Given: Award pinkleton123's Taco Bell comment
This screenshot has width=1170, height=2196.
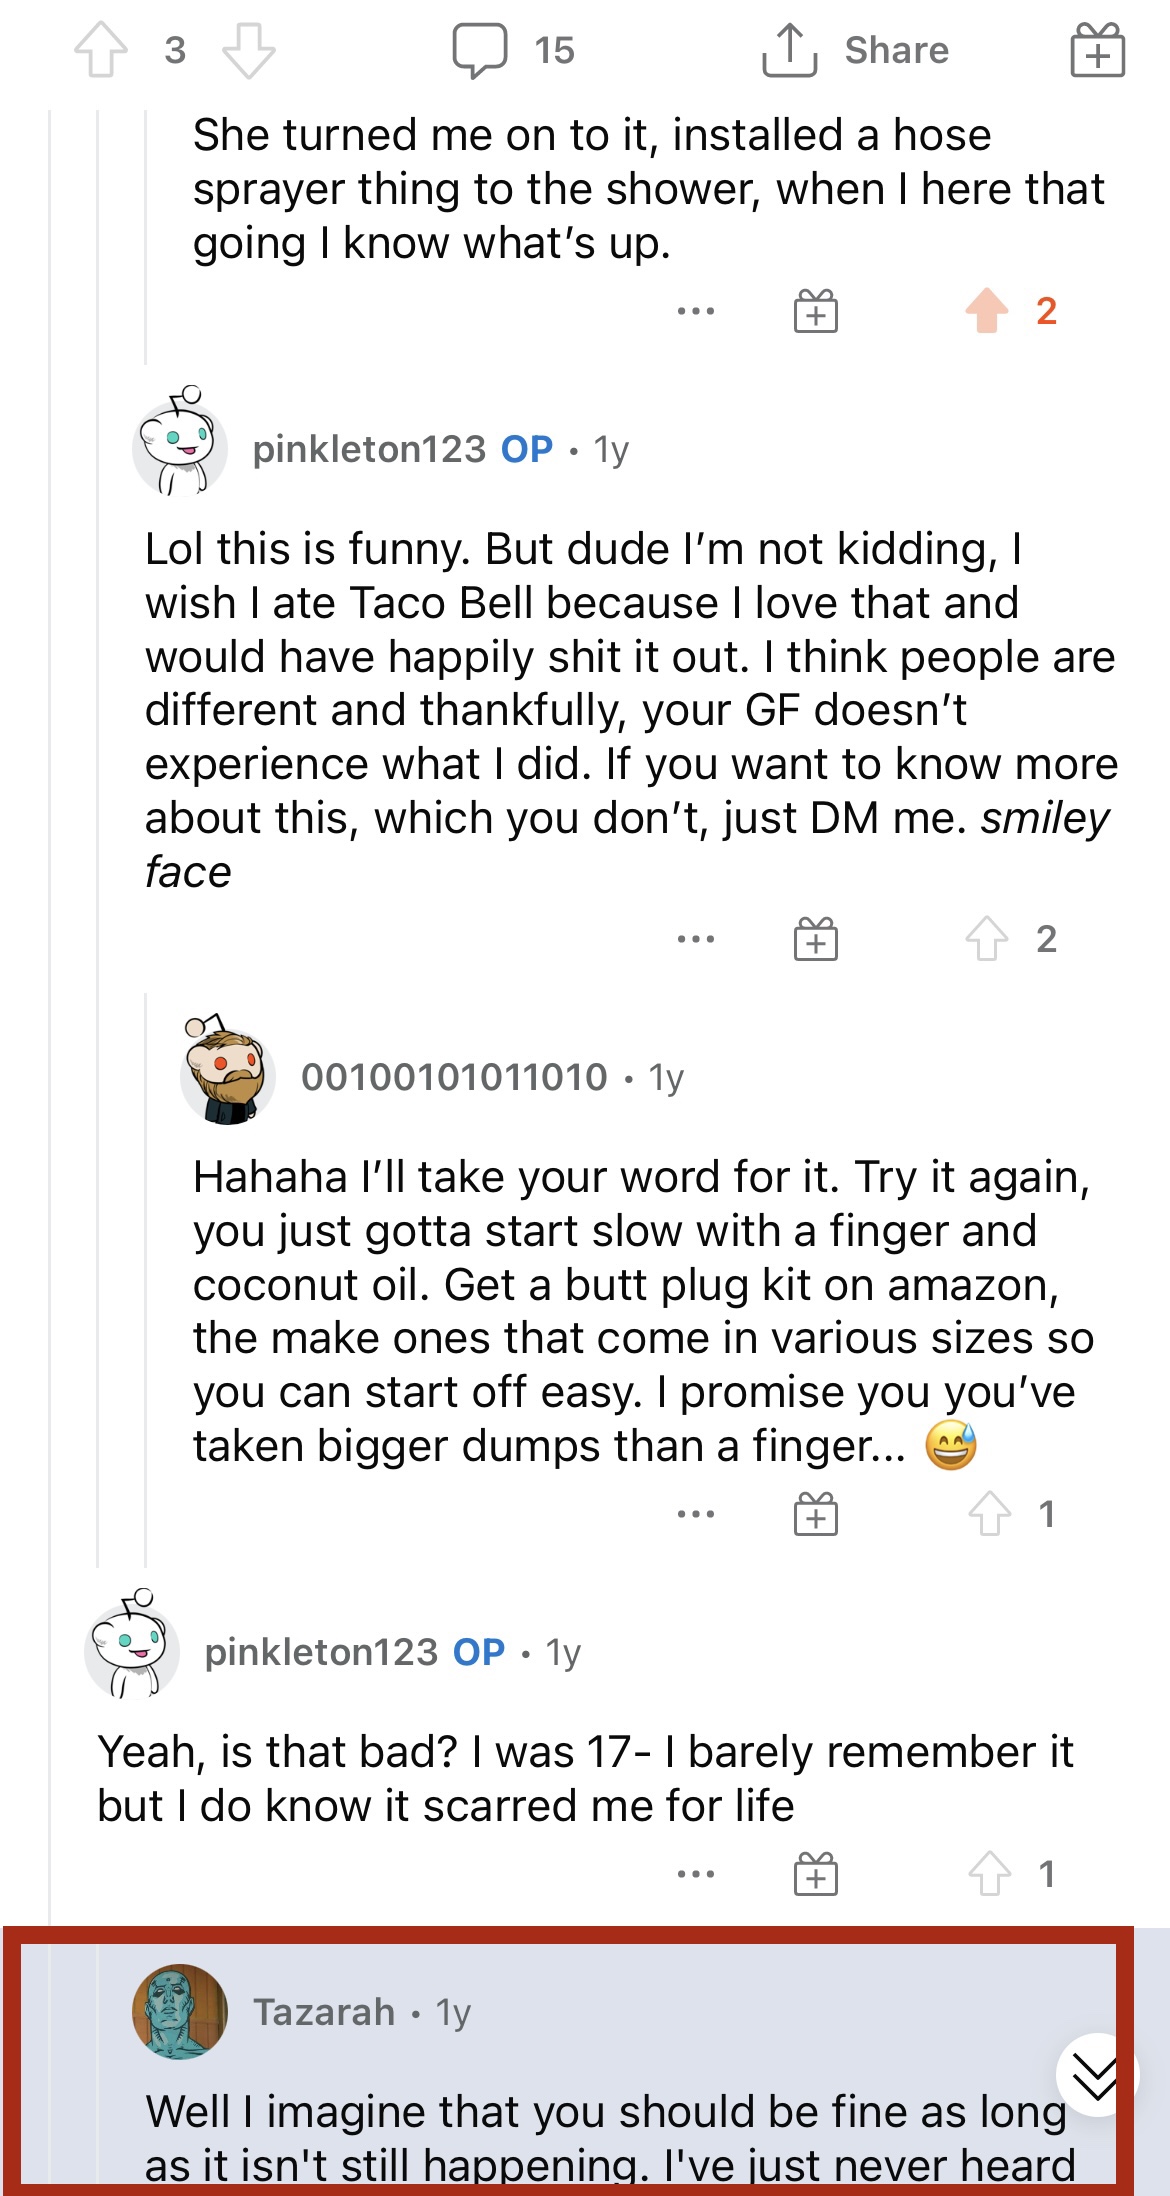Looking at the screenshot, I should (816, 939).
